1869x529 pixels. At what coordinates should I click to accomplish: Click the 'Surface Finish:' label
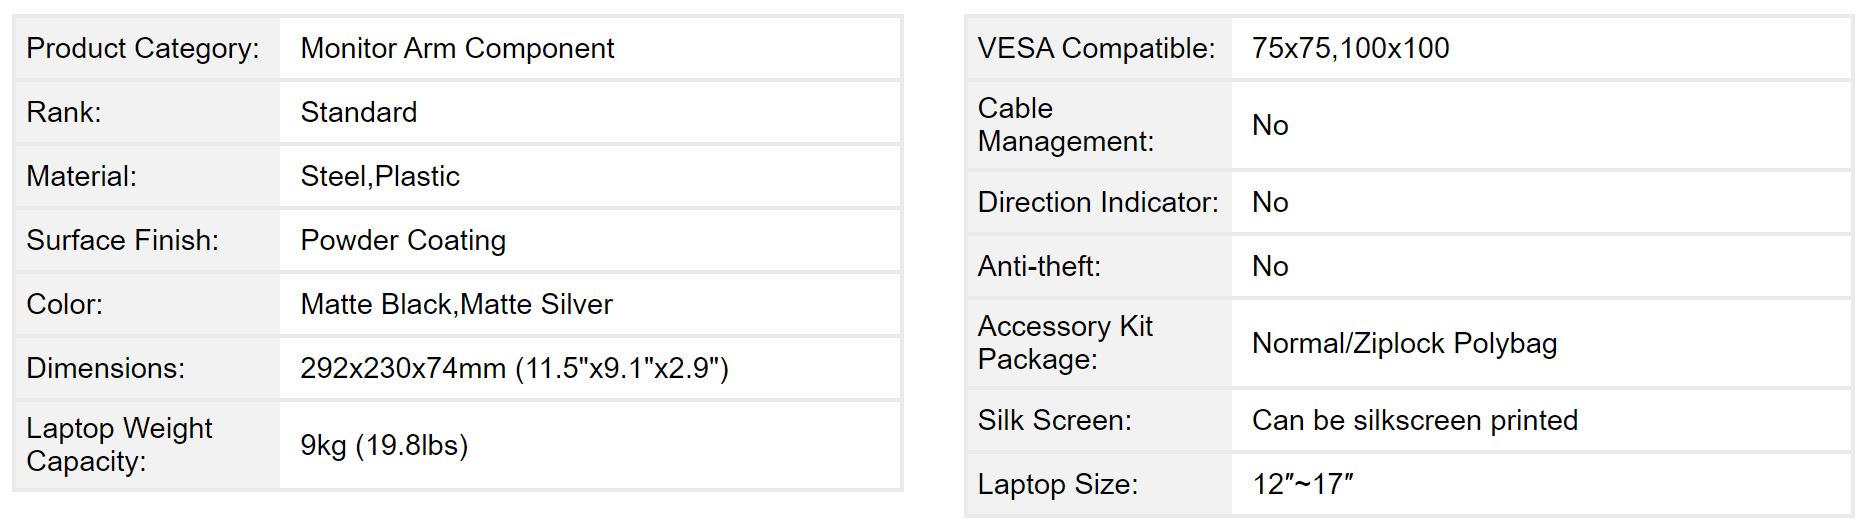click(122, 240)
